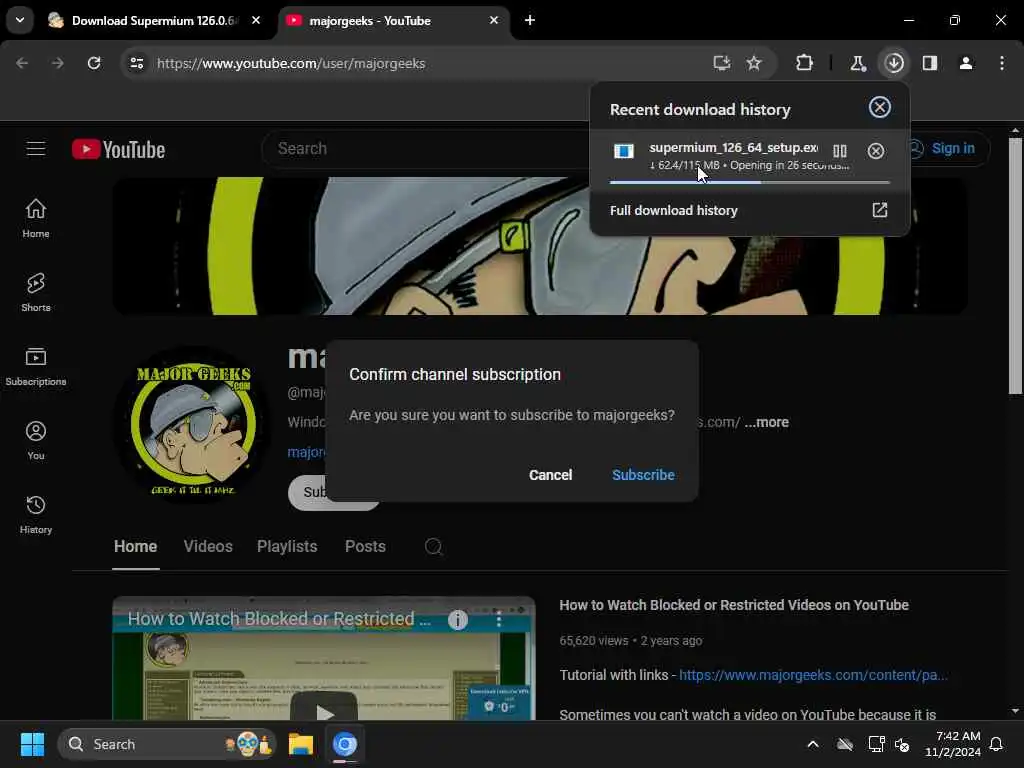Open featured video three-dot options
Viewport: 1024px width, 768px height.
point(499,619)
